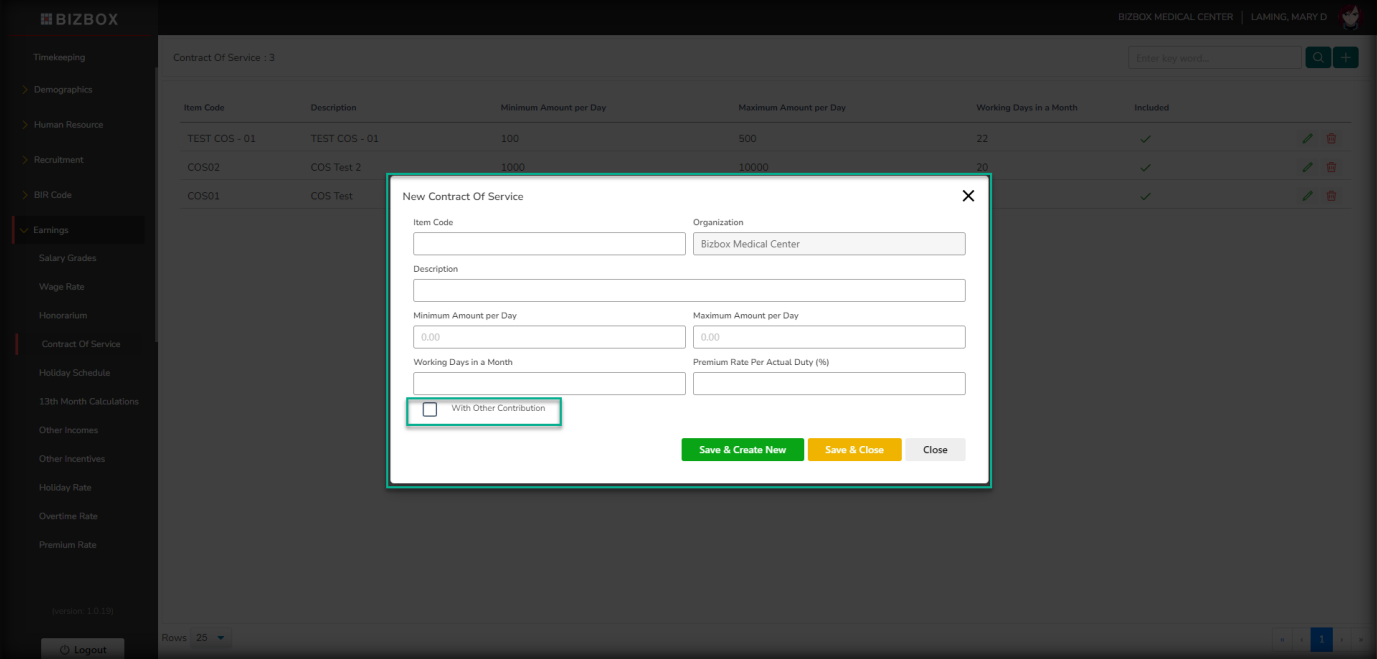Select Holiday Schedule in the sidebar
Viewport: 1377px width, 659px height.
[x=74, y=373]
